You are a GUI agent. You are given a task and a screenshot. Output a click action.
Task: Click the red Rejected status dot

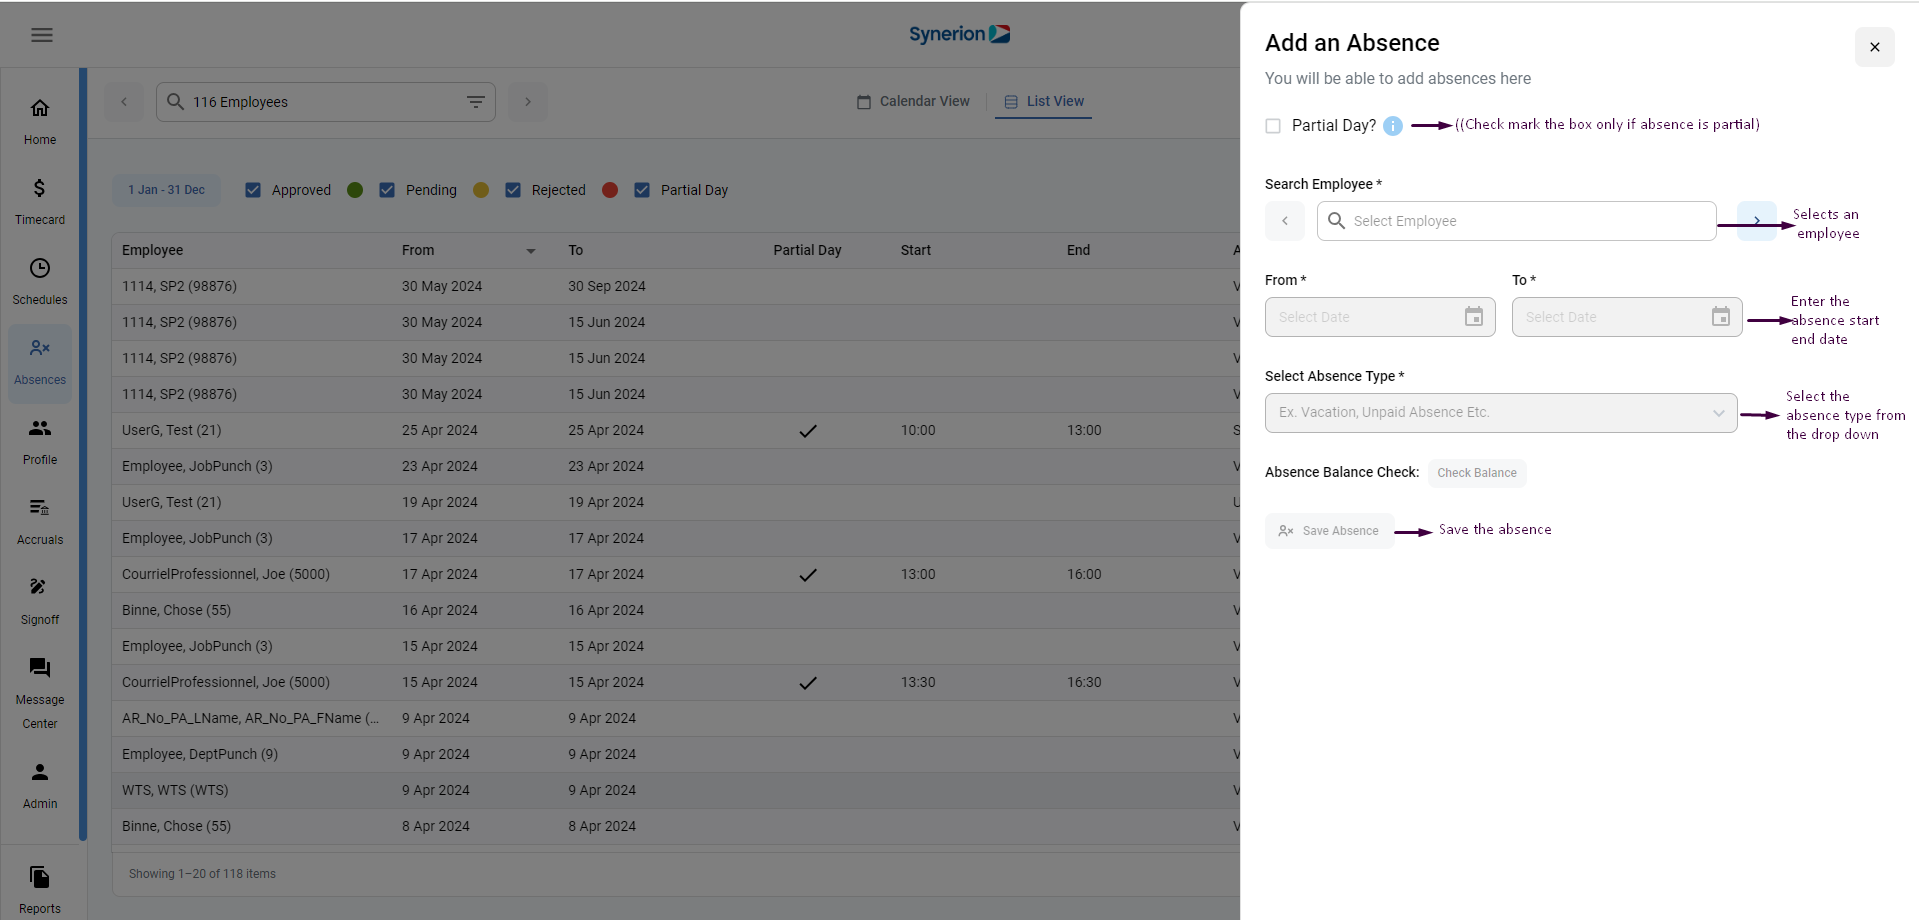tap(610, 190)
